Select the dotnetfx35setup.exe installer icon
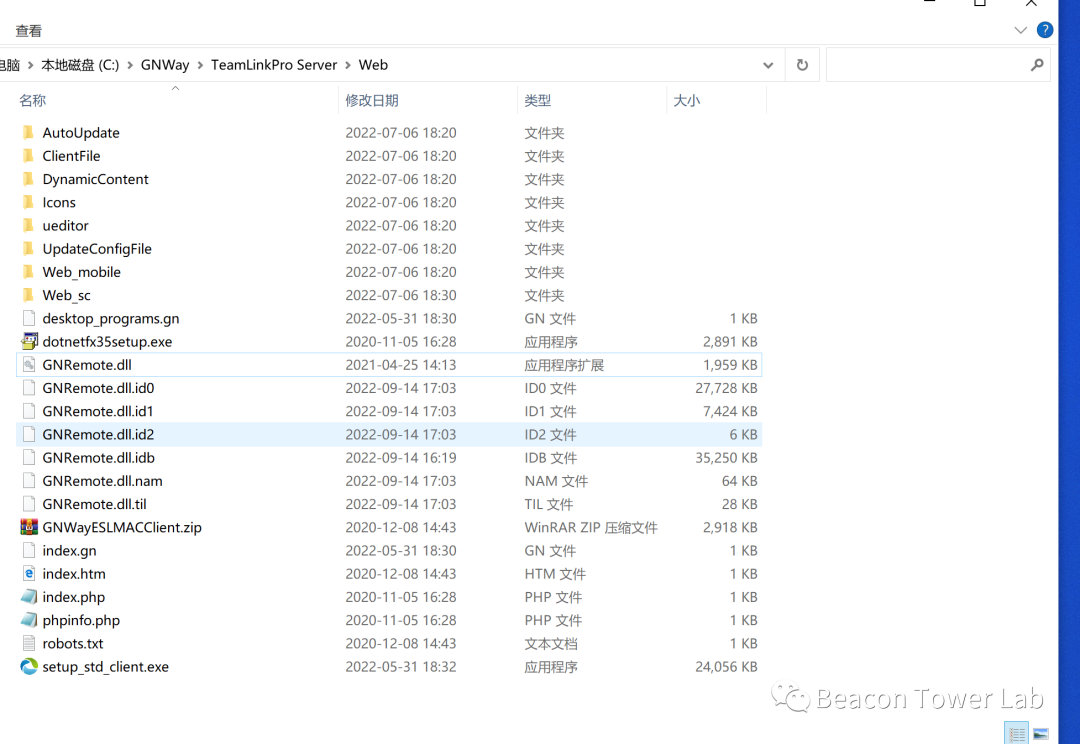The height and width of the screenshot is (744, 1080). 29,342
